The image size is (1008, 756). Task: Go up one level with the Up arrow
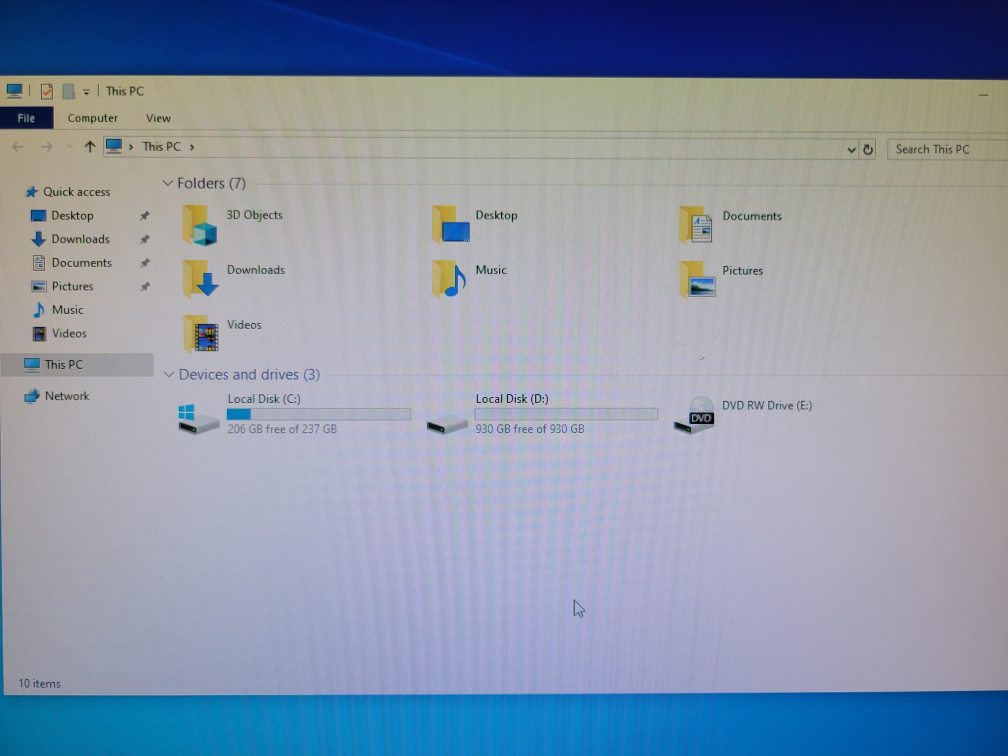click(x=90, y=147)
